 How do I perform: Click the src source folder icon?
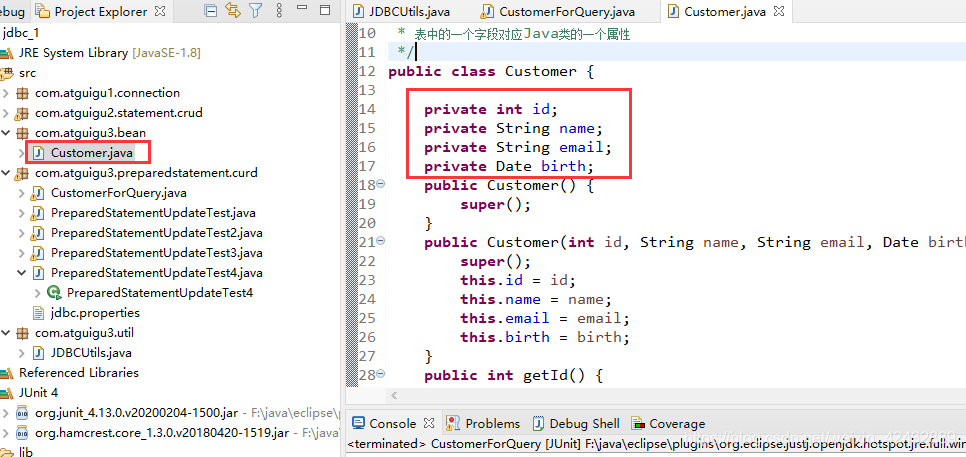7,73
